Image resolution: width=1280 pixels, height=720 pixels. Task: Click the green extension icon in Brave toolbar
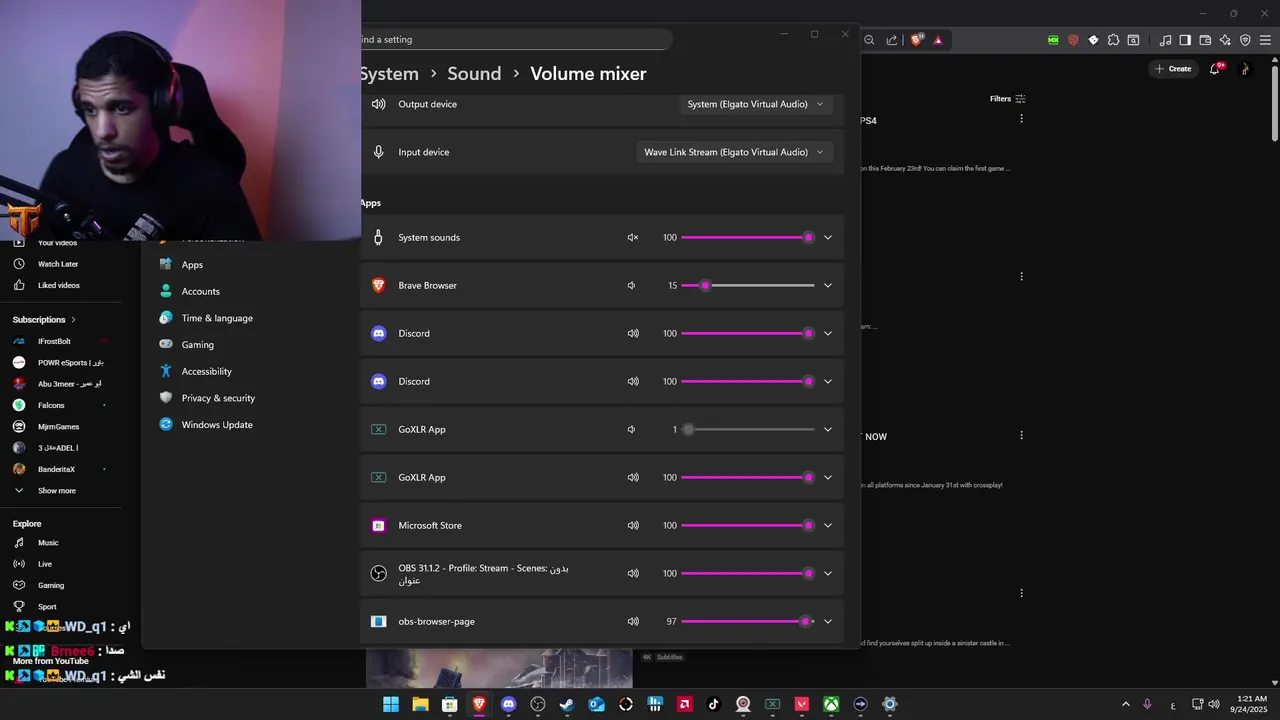click(1053, 40)
